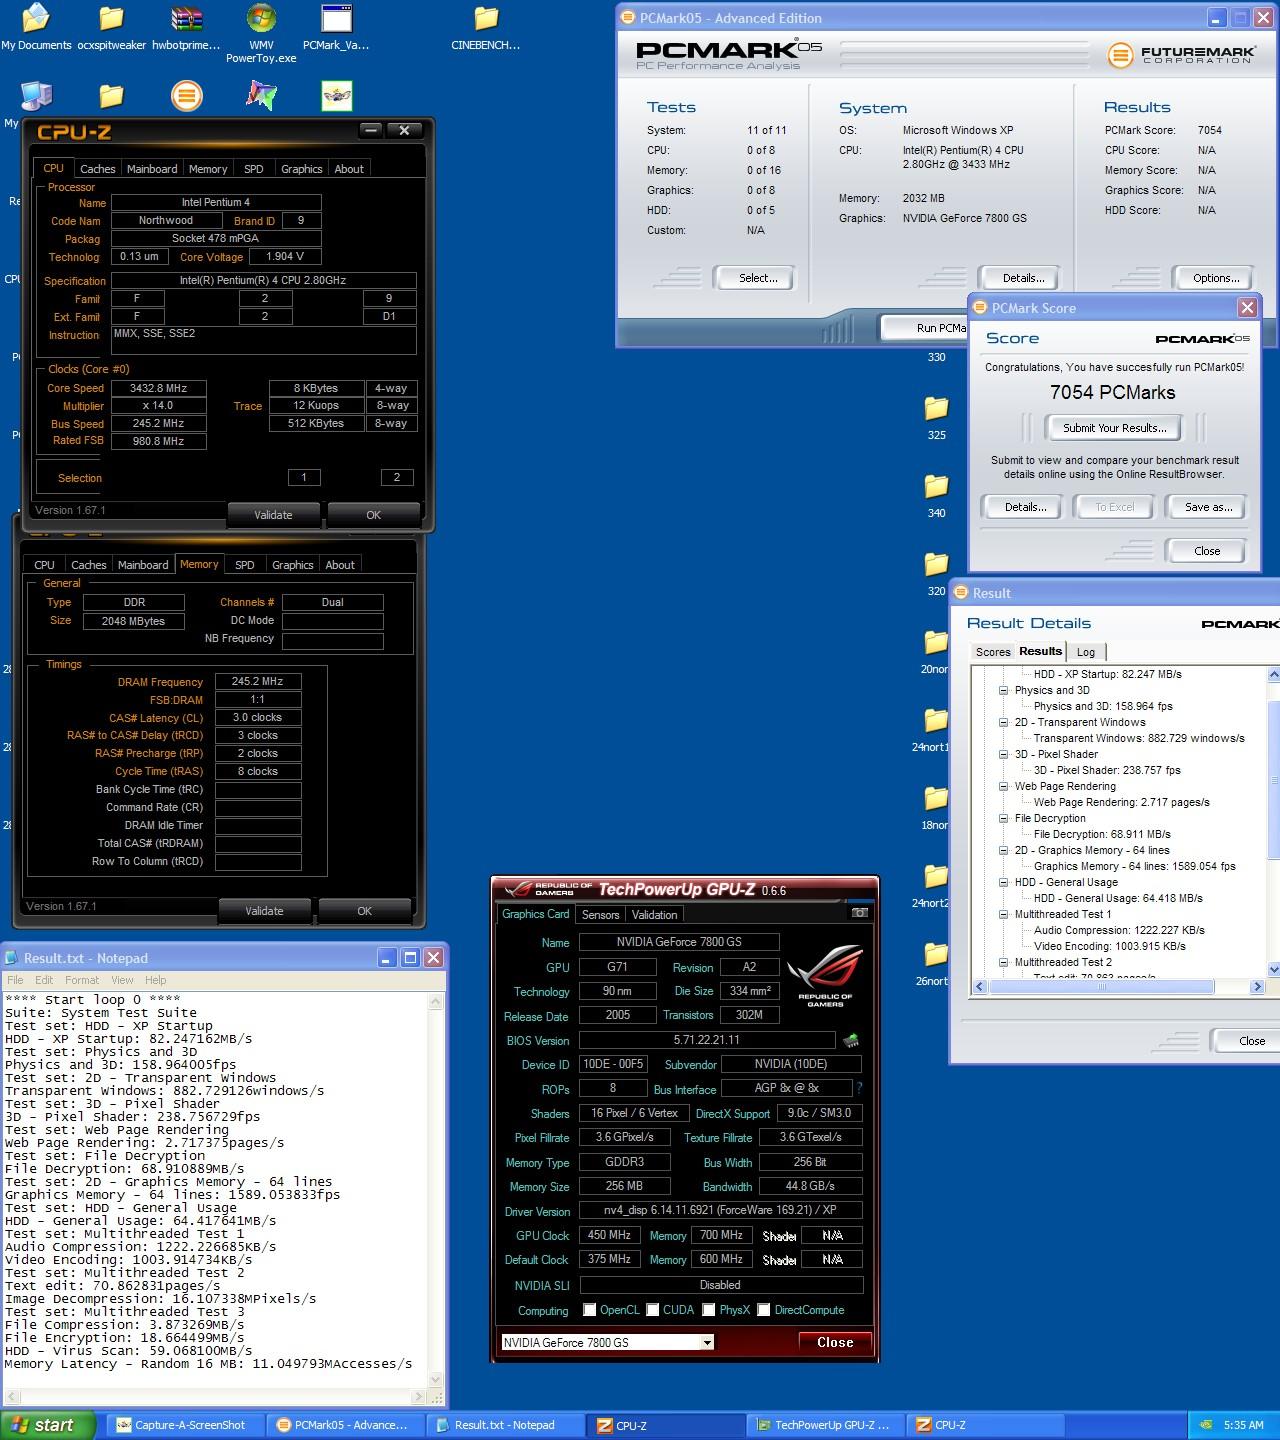Click Bus Interface question mark in GPU-Z
The height and width of the screenshot is (1440, 1280).
click(x=859, y=1088)
